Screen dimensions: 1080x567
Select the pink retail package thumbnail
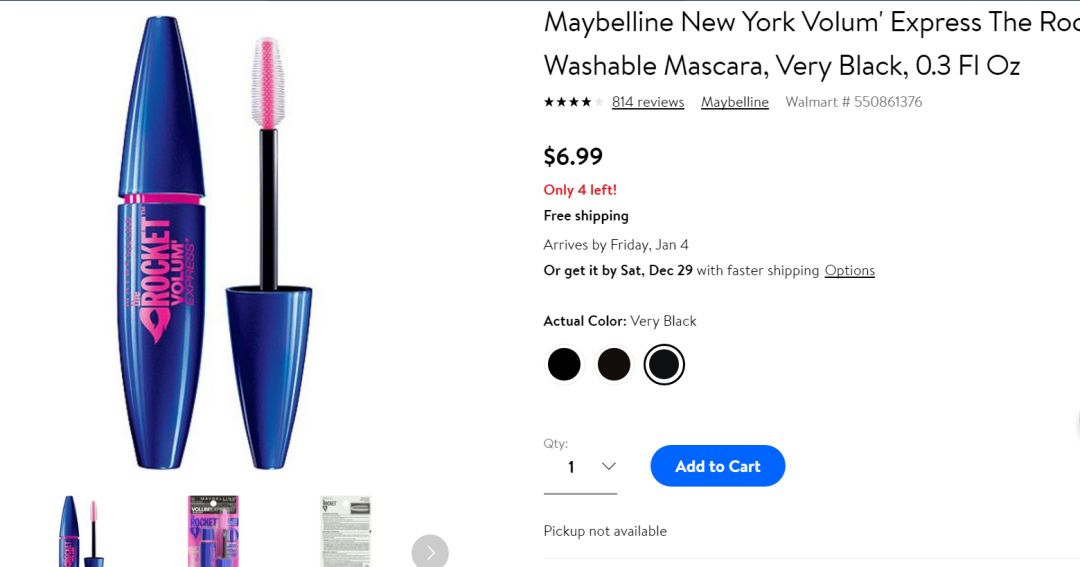(x=213, y=532)
